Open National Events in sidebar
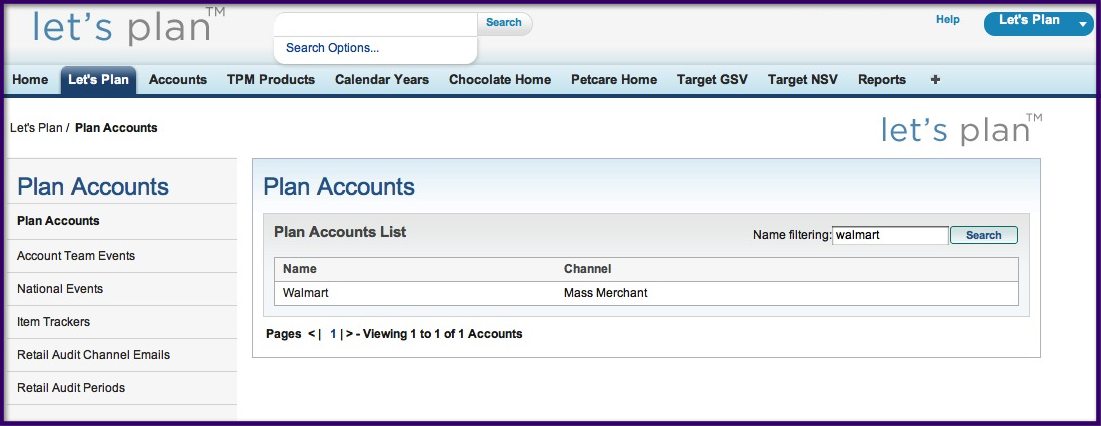The width and height of the screenshot is (1101, 426). point(60,289)
